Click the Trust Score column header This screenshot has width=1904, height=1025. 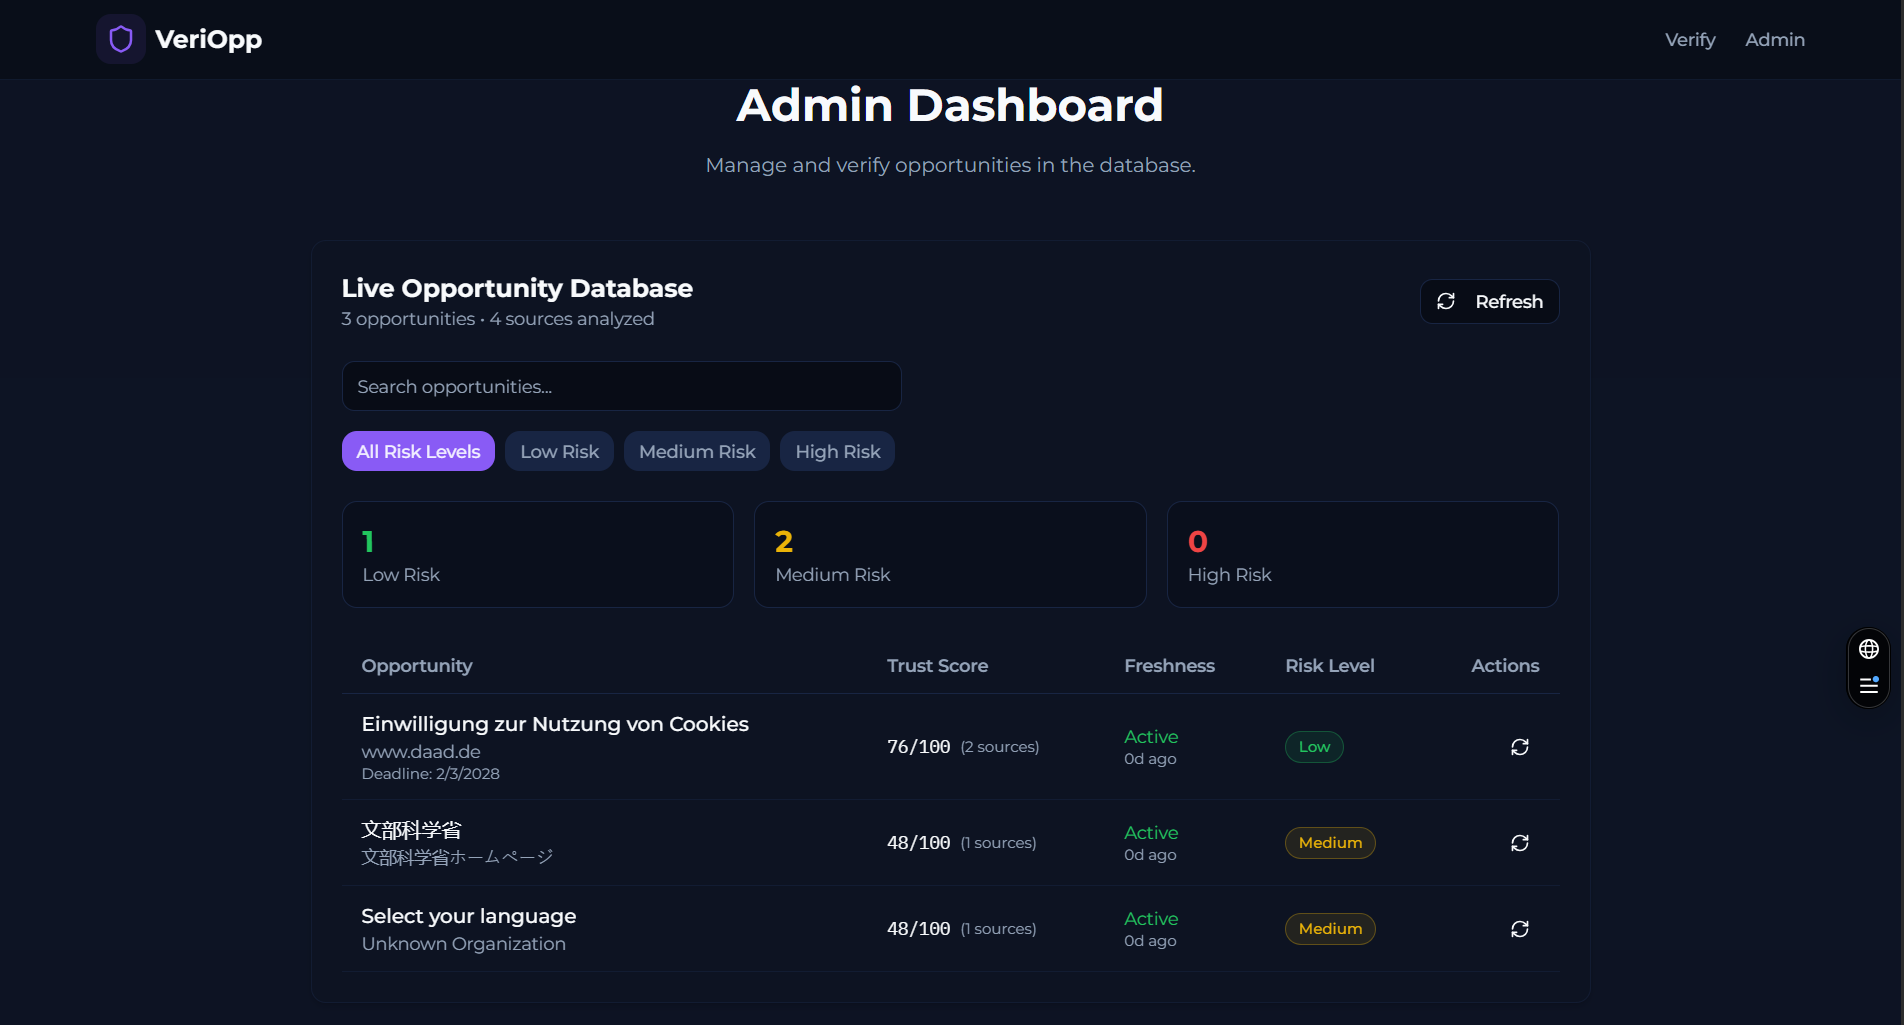(x=937, y=666)
